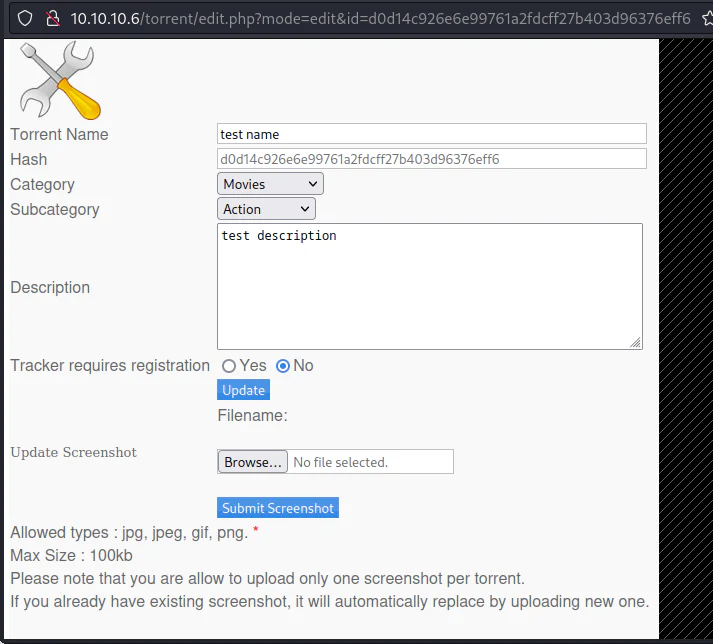The width and height of the screenshot is (713, 644).
Task: Click the 'Update Screenshot' label
Action: click(x=74, y=452)
